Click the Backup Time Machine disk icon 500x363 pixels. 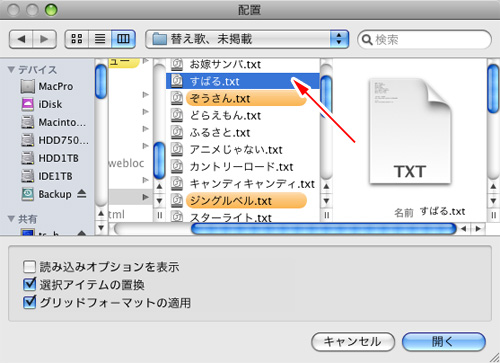point(28,194)
